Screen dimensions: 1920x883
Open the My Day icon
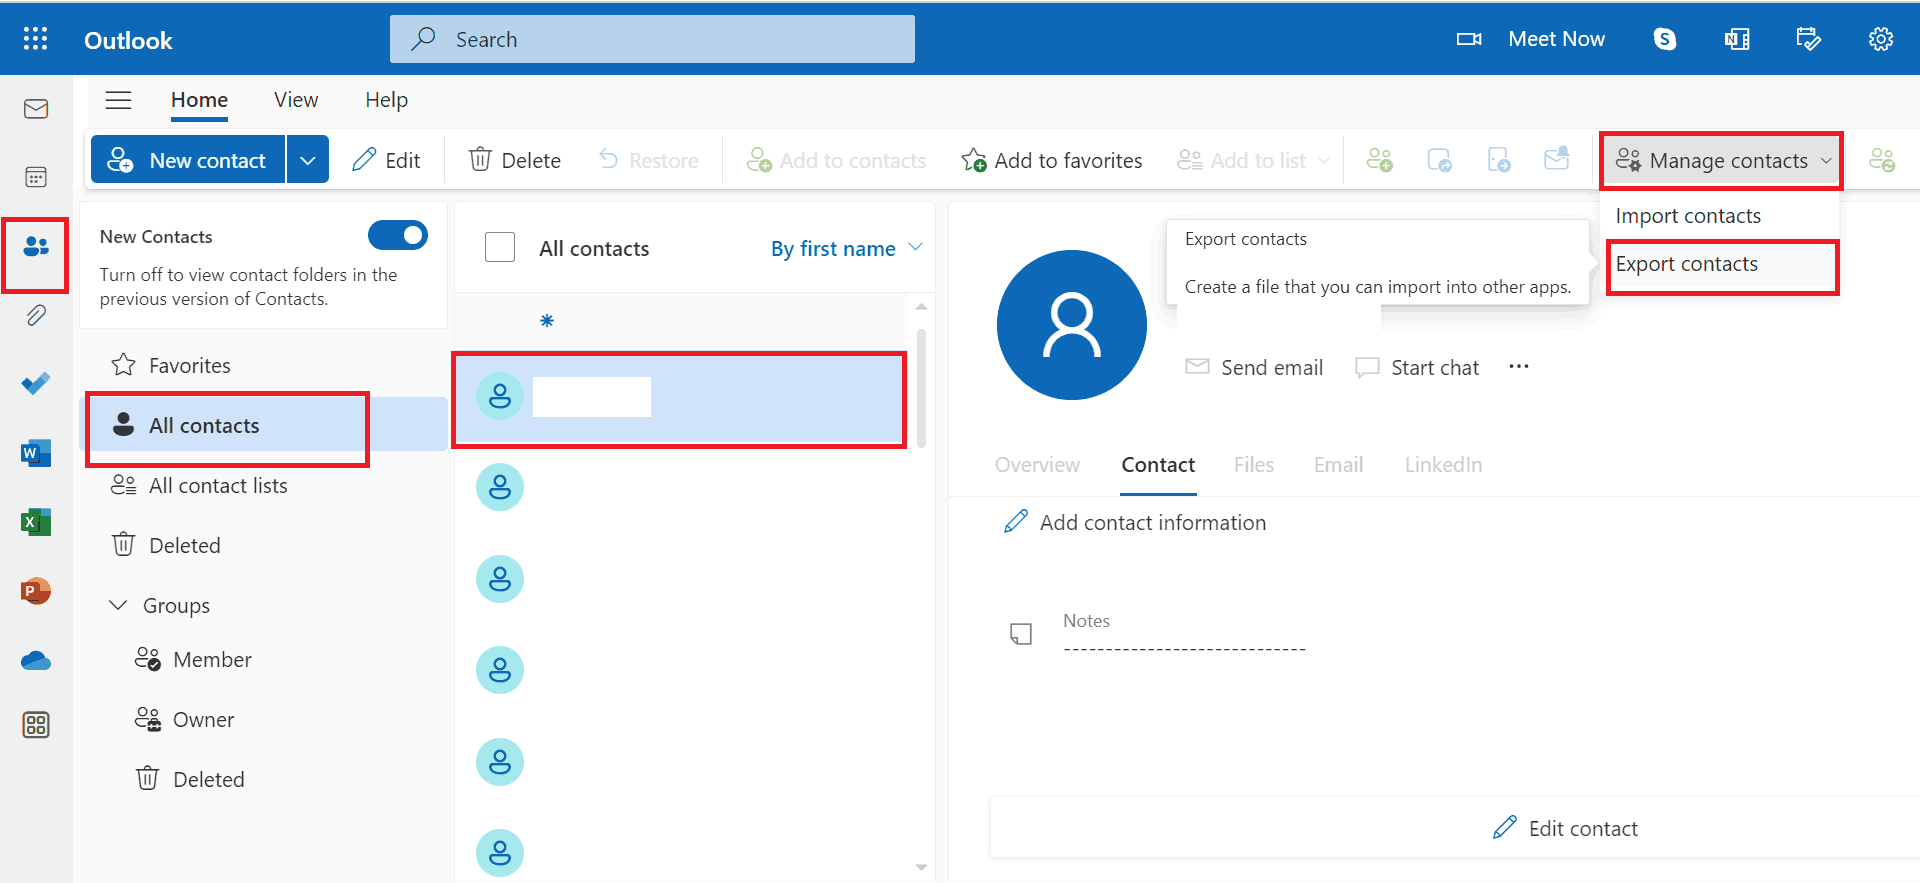1809,39
